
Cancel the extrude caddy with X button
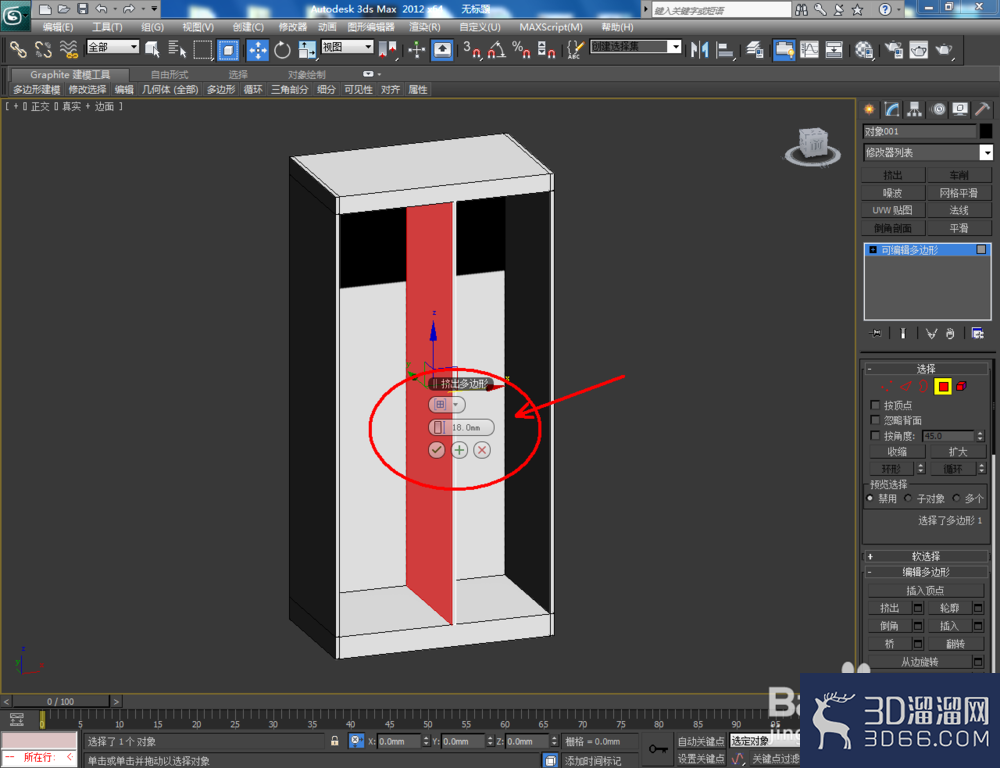482,450
